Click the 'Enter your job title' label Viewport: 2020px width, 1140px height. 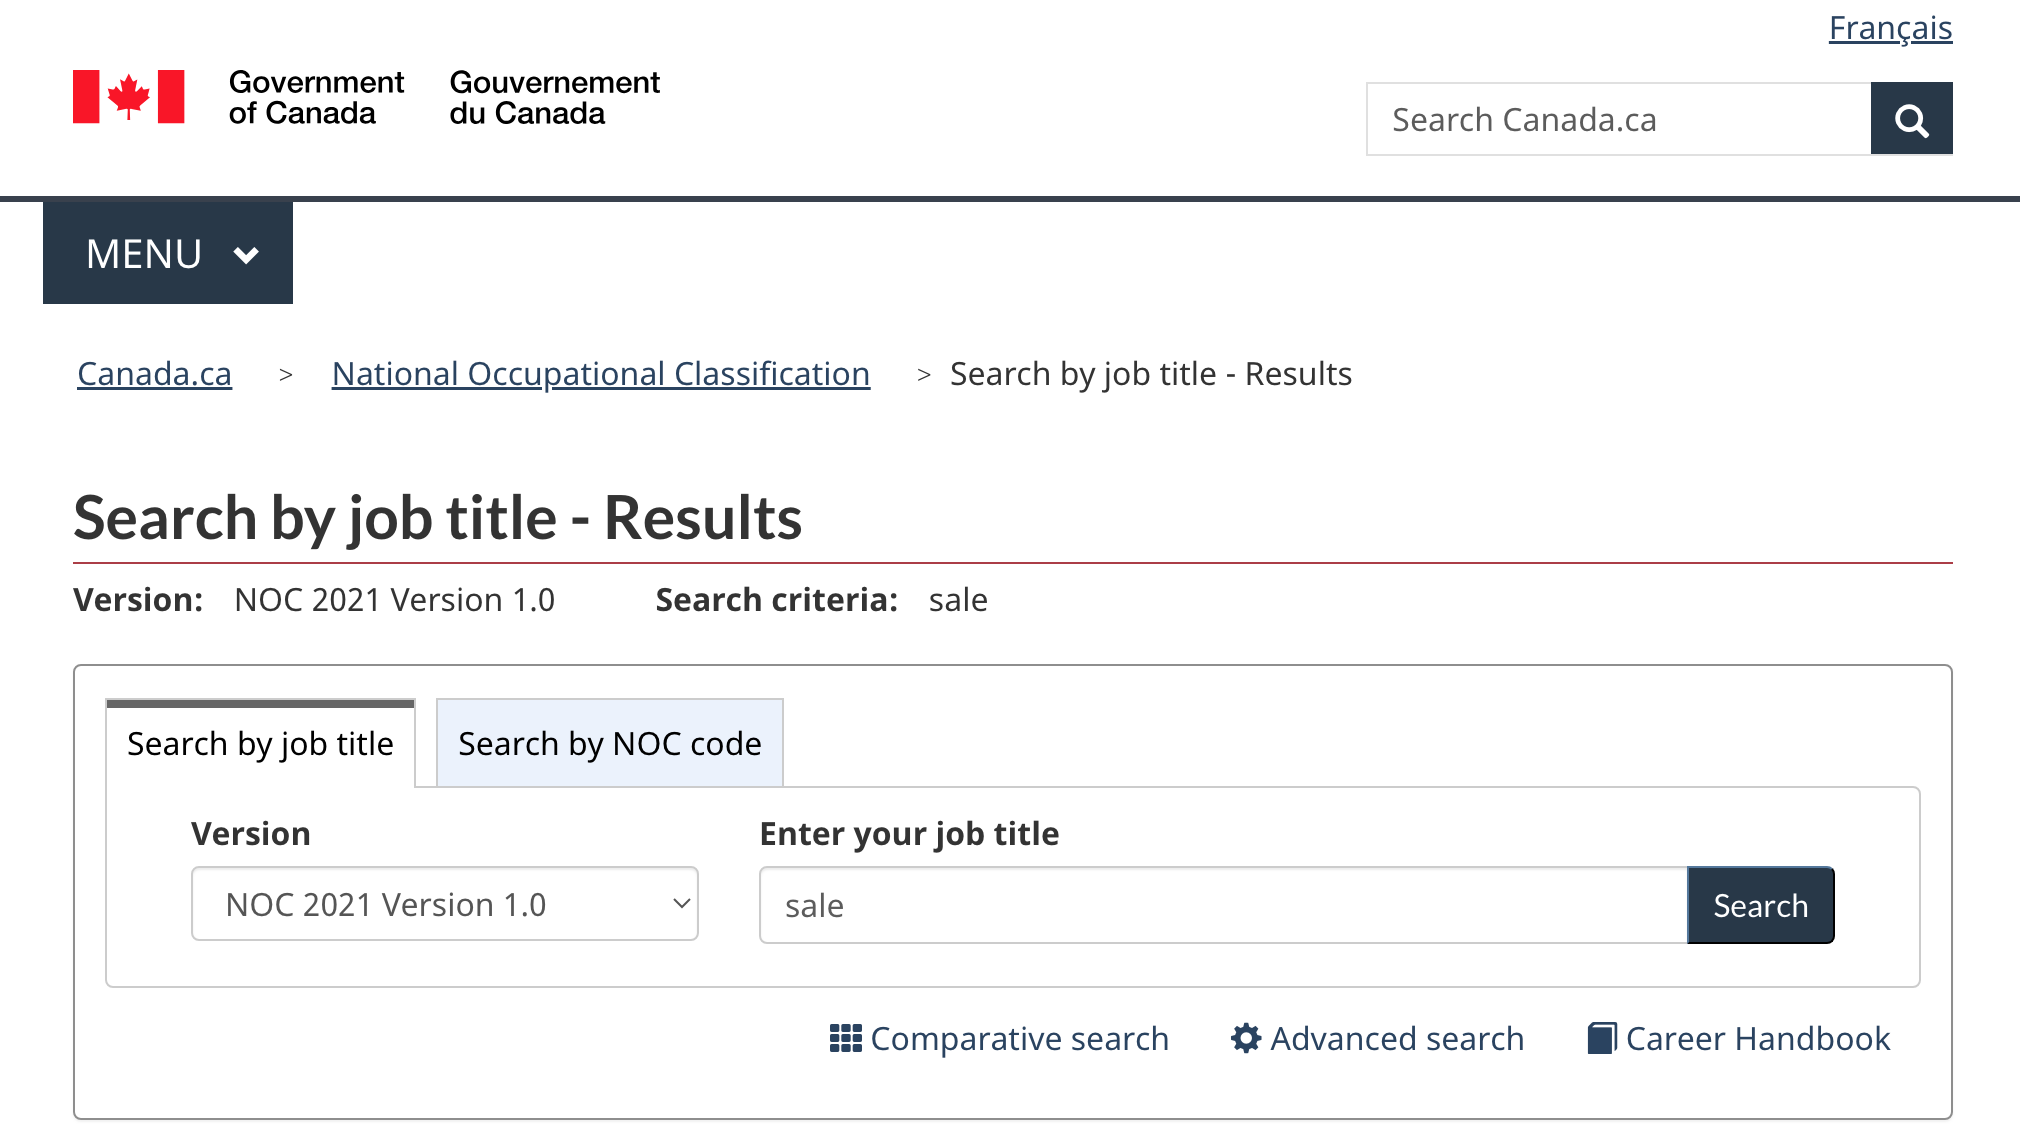[x=909, y=834]
